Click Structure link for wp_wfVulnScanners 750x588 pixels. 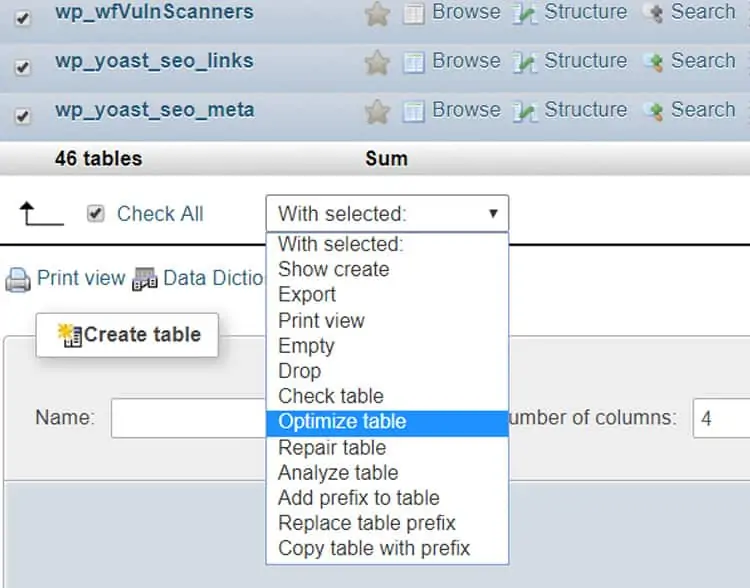pyautogui.click(x=585, y=11)
